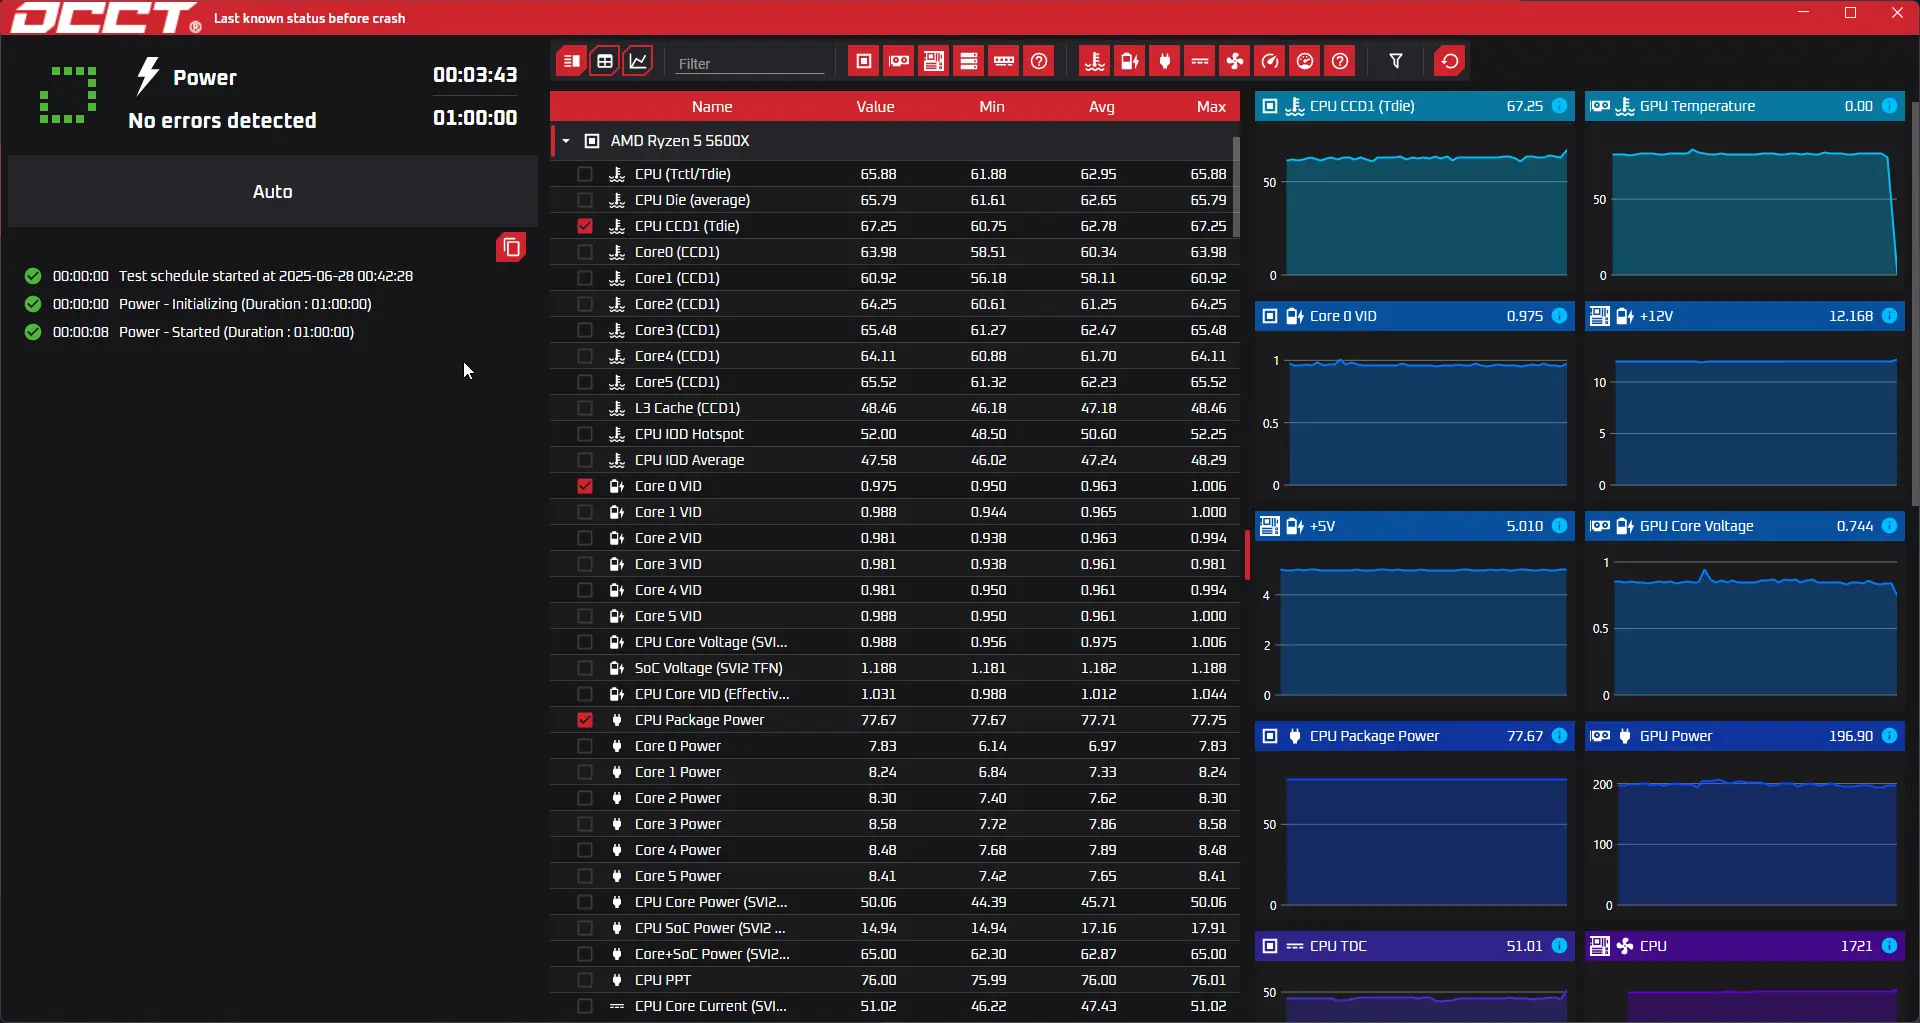
Task: Uncheck the CPU CCD1 (Tdie) checkbox
Action: point(585,226)
